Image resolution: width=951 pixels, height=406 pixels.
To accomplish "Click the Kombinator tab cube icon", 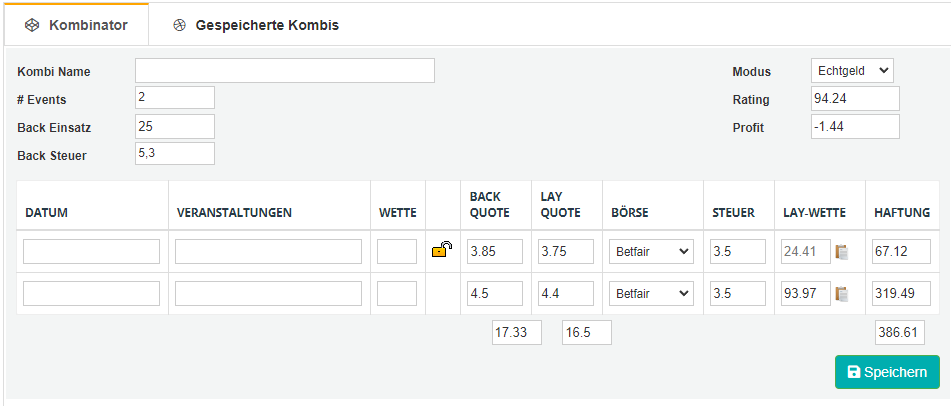I will pos(32,25).
